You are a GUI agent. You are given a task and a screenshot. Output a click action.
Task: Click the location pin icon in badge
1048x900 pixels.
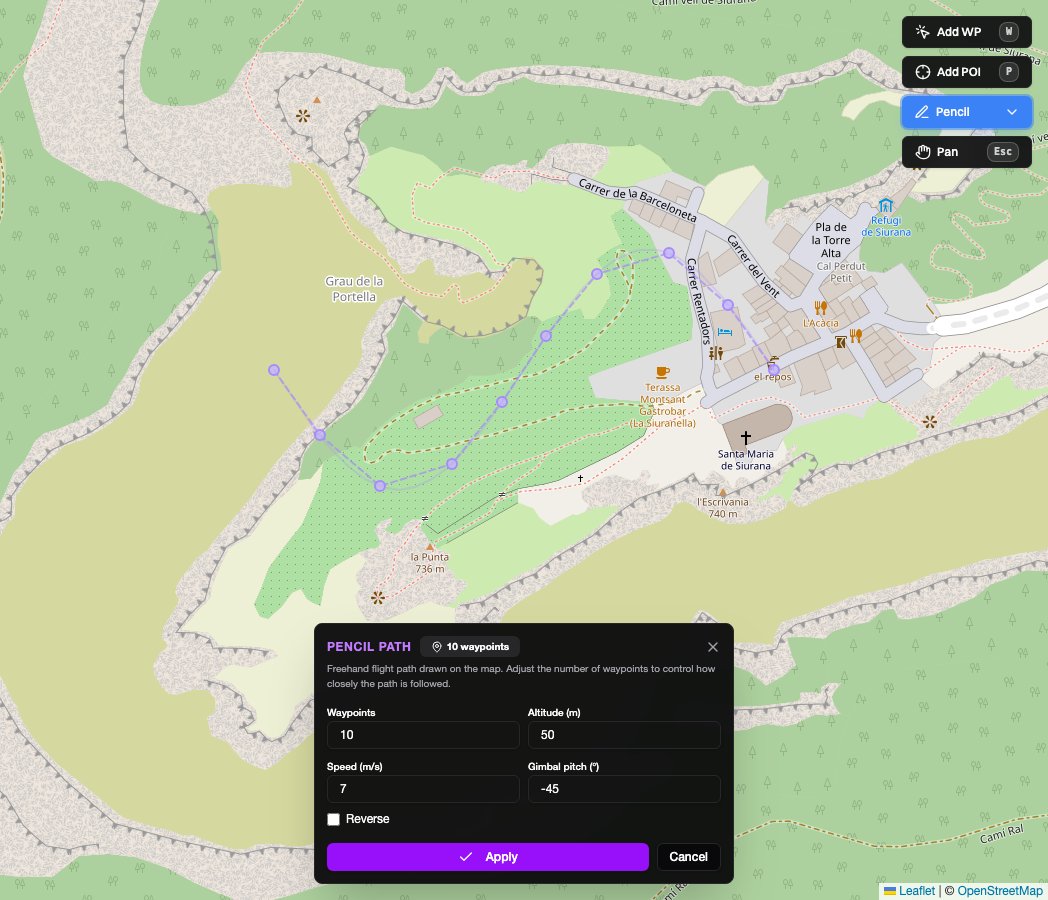pyautogui.click(x=437, y=647)
